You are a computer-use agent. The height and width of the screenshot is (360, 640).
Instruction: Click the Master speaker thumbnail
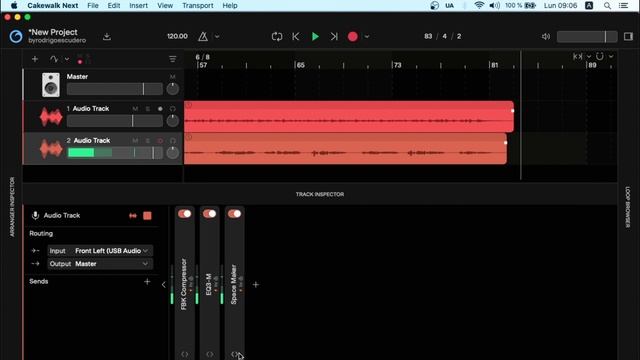pos(51,84)
